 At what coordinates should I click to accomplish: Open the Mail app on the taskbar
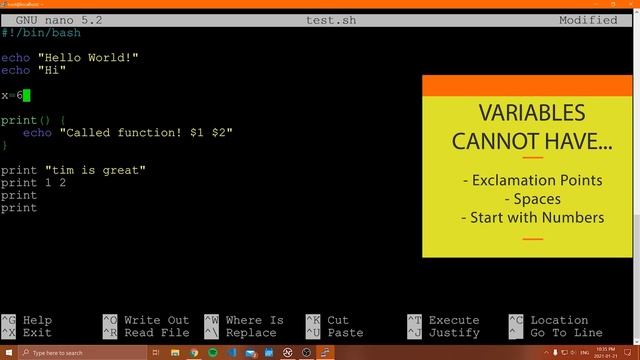pyautogui.click(x=251, y=353)
